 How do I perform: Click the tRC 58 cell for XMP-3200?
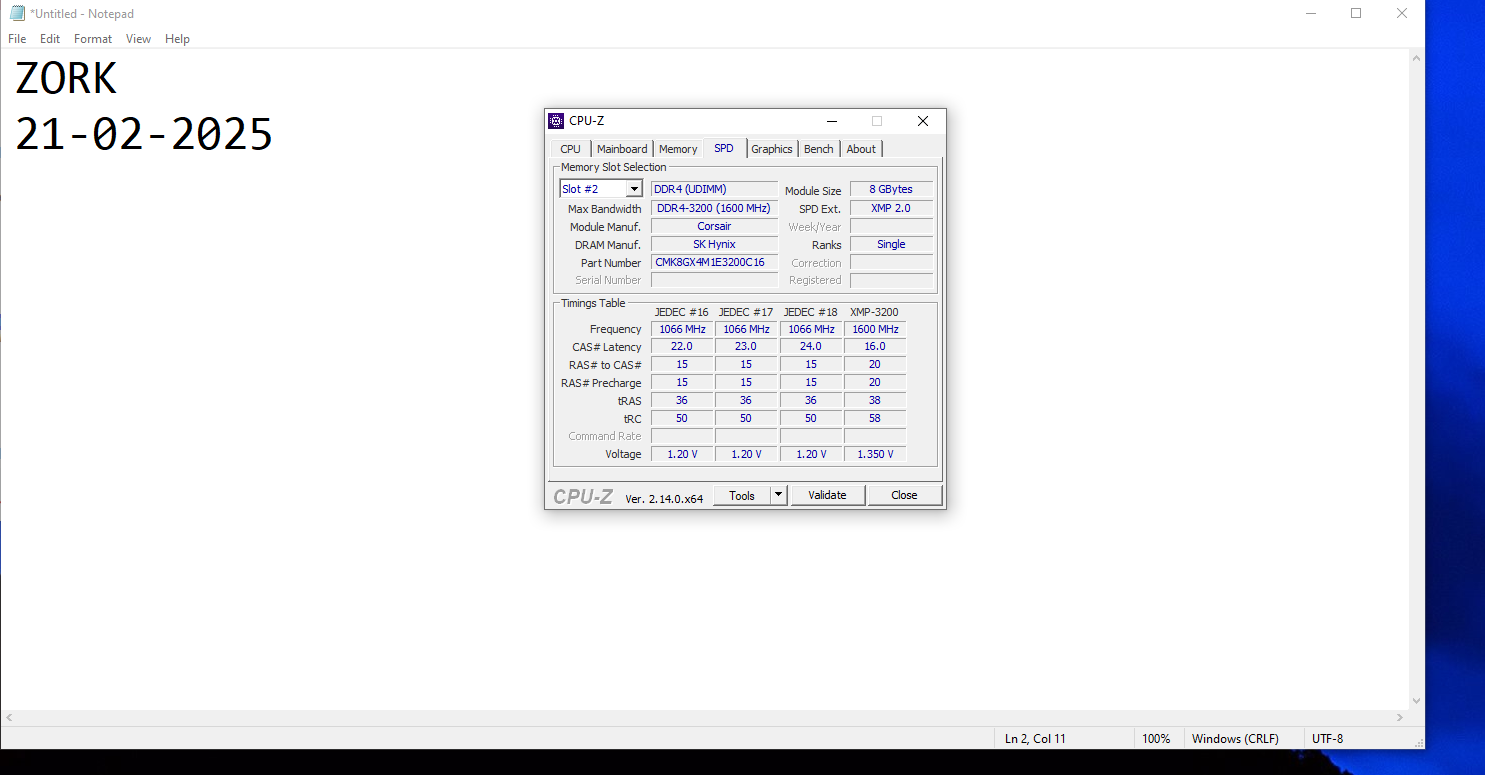click(x=875, y=418)
